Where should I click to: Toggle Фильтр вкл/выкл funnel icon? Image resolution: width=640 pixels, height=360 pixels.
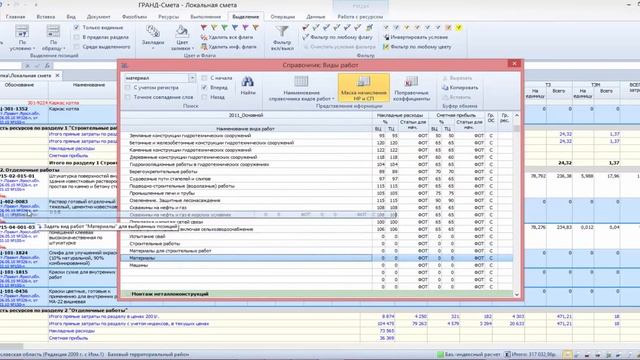point(282,38)
